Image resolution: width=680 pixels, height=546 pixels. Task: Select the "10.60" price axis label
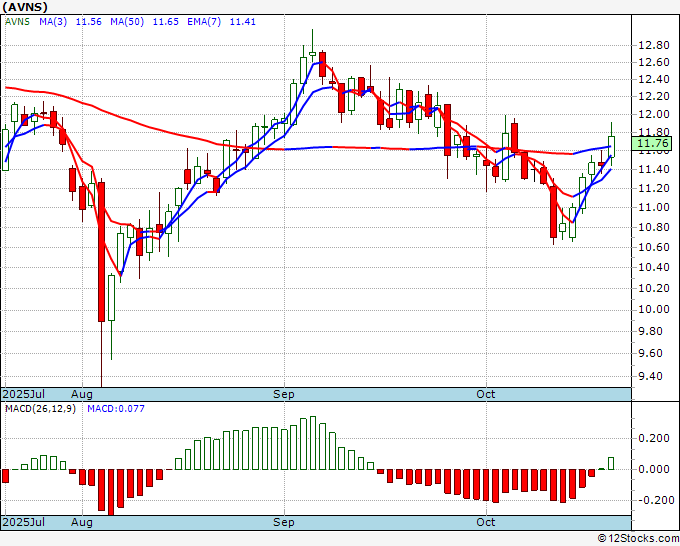tap(654, 247)
